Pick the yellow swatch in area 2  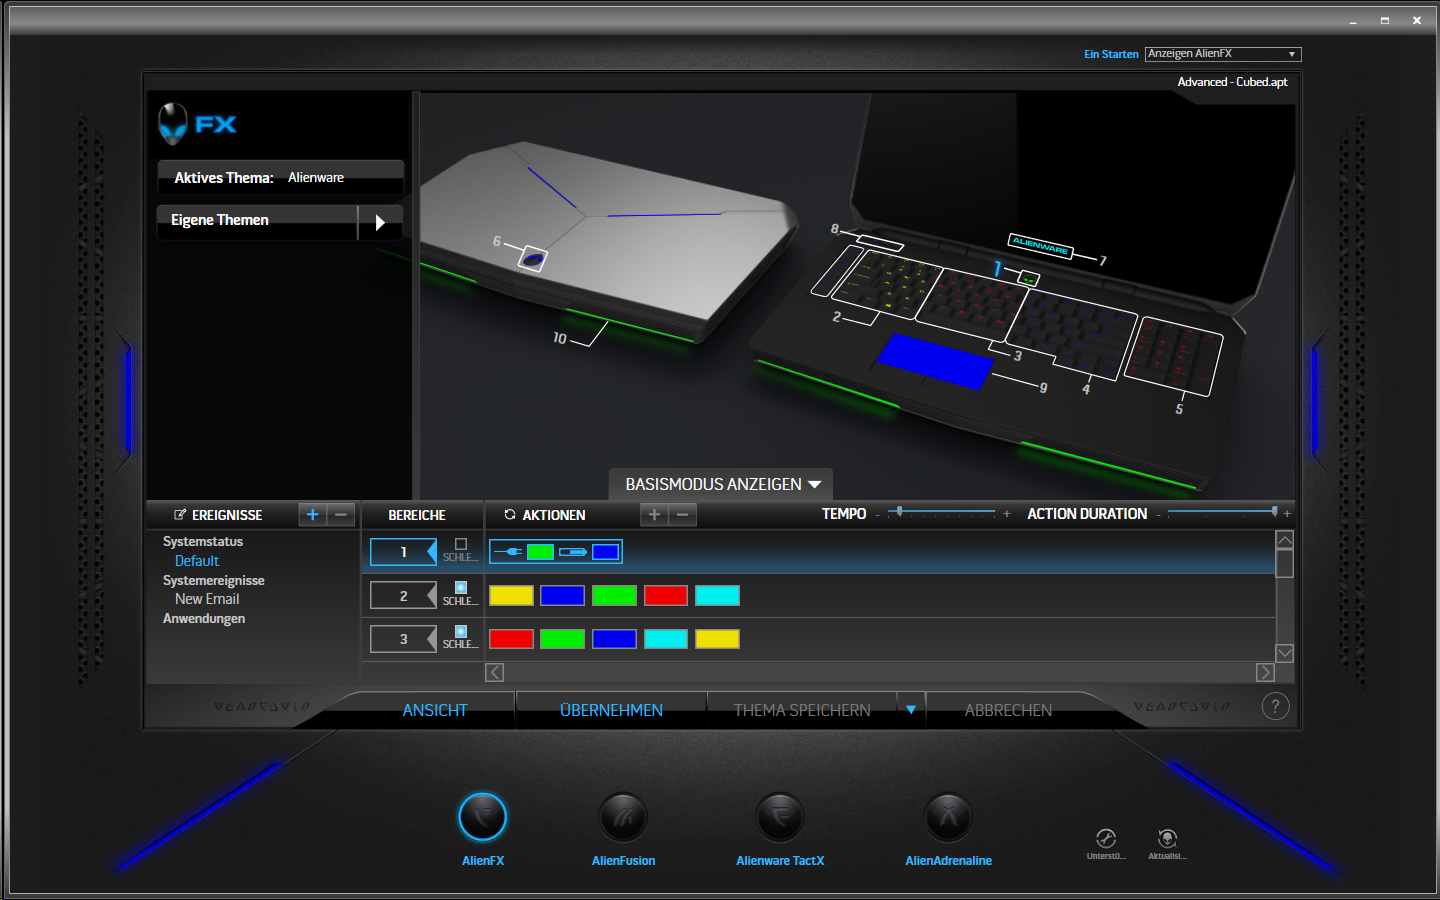(511, 596)
